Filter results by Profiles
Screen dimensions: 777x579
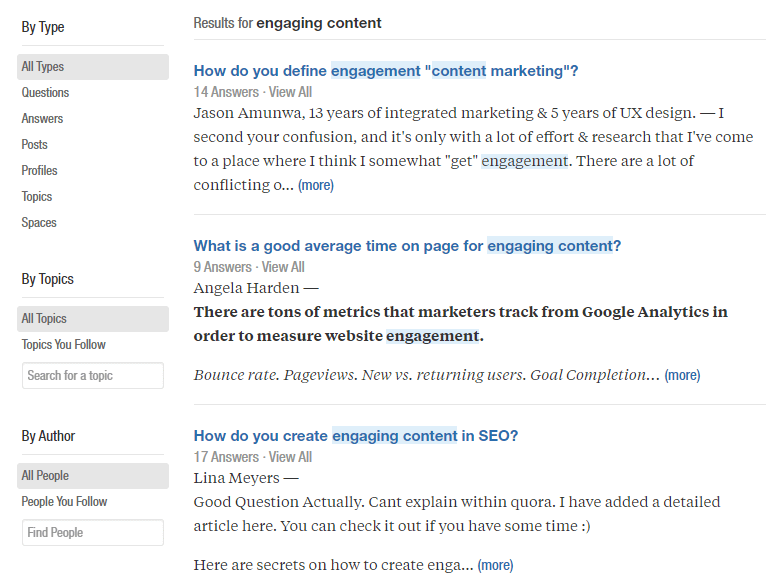tap(39, 171)
